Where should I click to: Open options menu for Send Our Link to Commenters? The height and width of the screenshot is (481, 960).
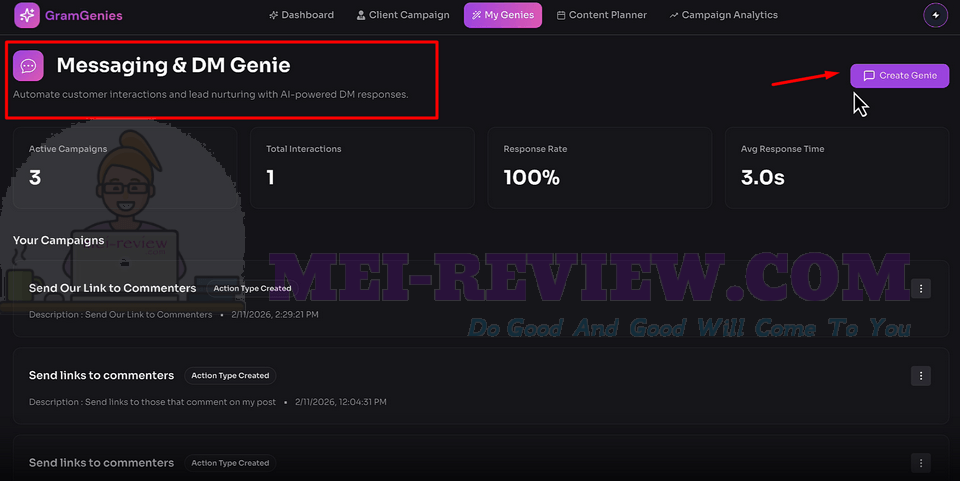coord(921,288)
